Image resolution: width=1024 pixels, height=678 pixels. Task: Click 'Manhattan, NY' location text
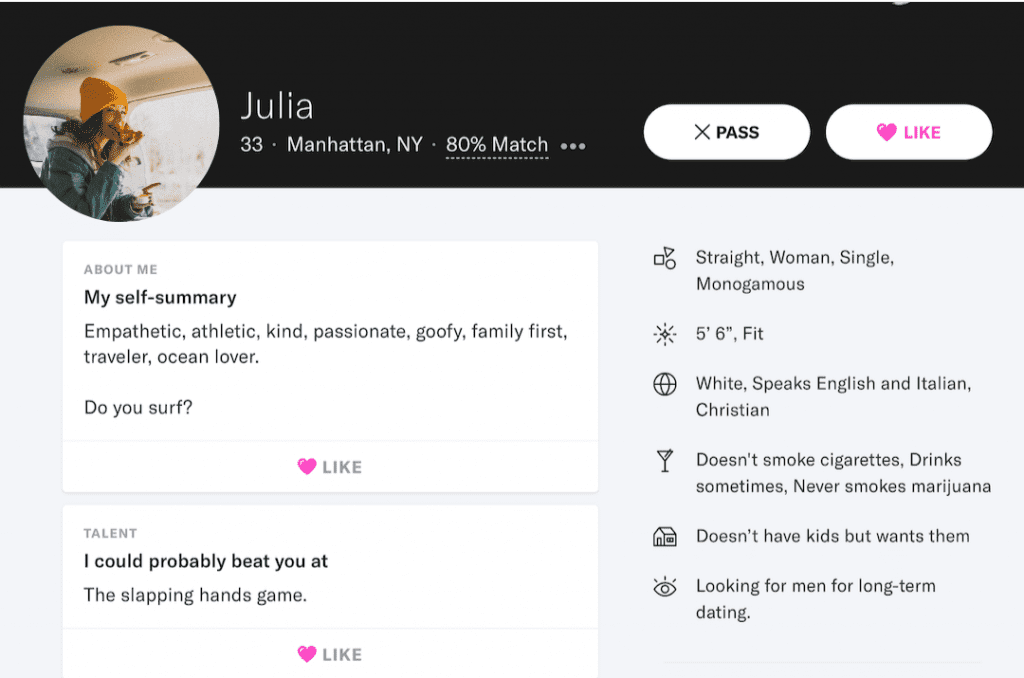point(355,145)
